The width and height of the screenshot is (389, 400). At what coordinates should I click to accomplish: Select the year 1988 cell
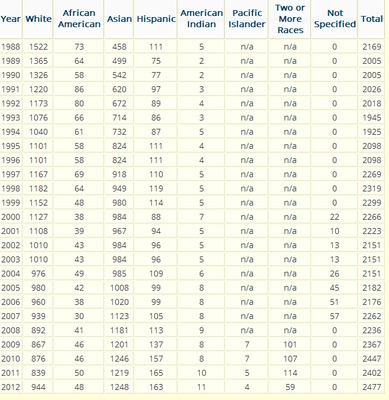coord(11,47)
